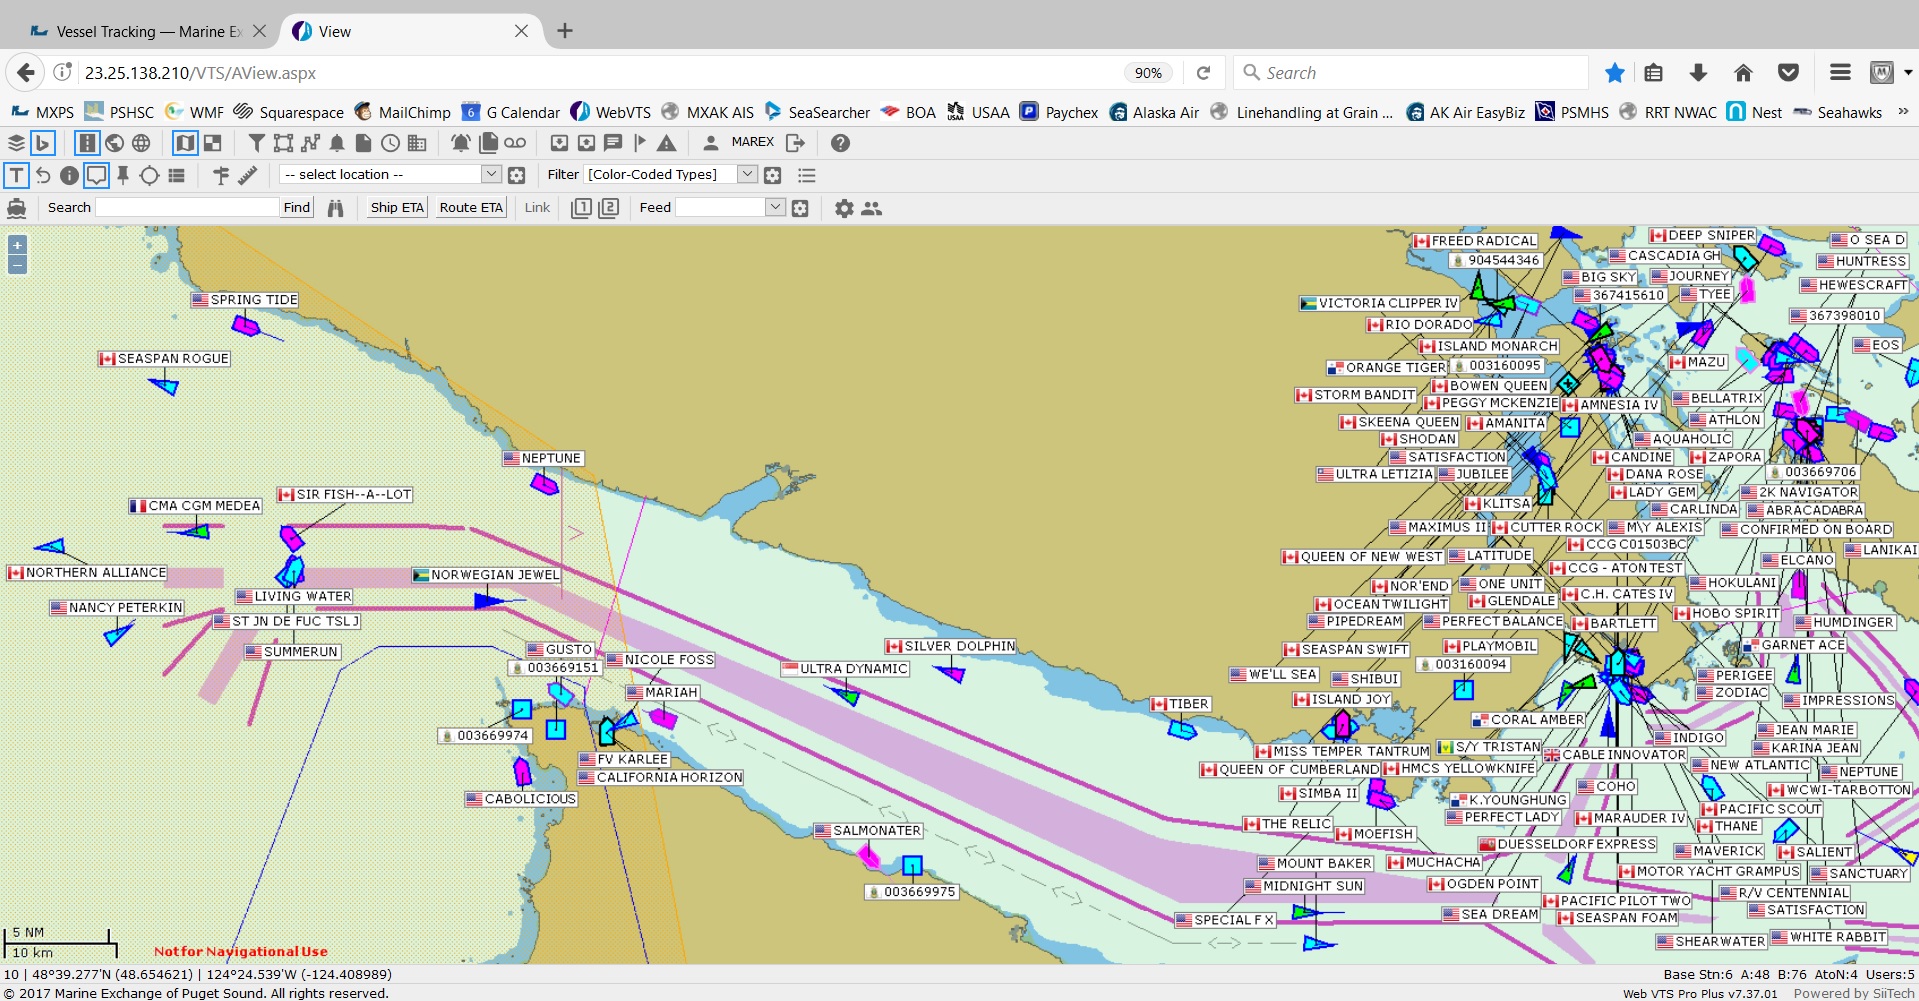
Task: Click the Link button
Action: pyautogui.click(x=537, y=207)
